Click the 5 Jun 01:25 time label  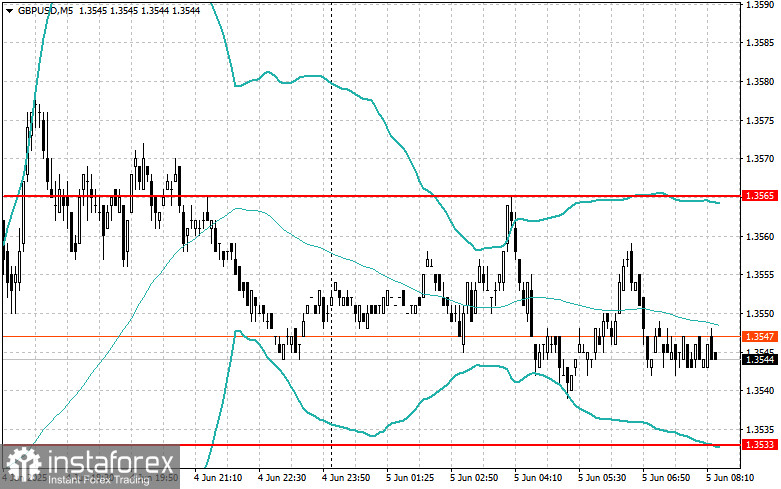(410, 478)
